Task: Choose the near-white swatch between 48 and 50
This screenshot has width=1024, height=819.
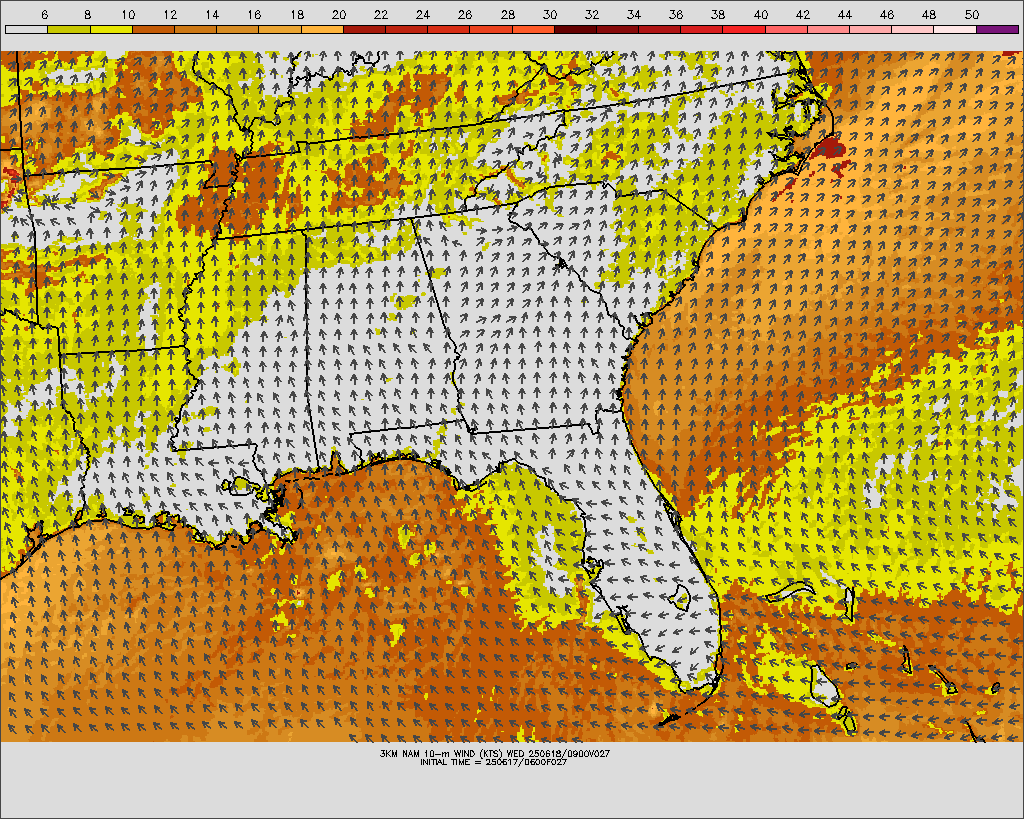Action: tap(955, 29)
